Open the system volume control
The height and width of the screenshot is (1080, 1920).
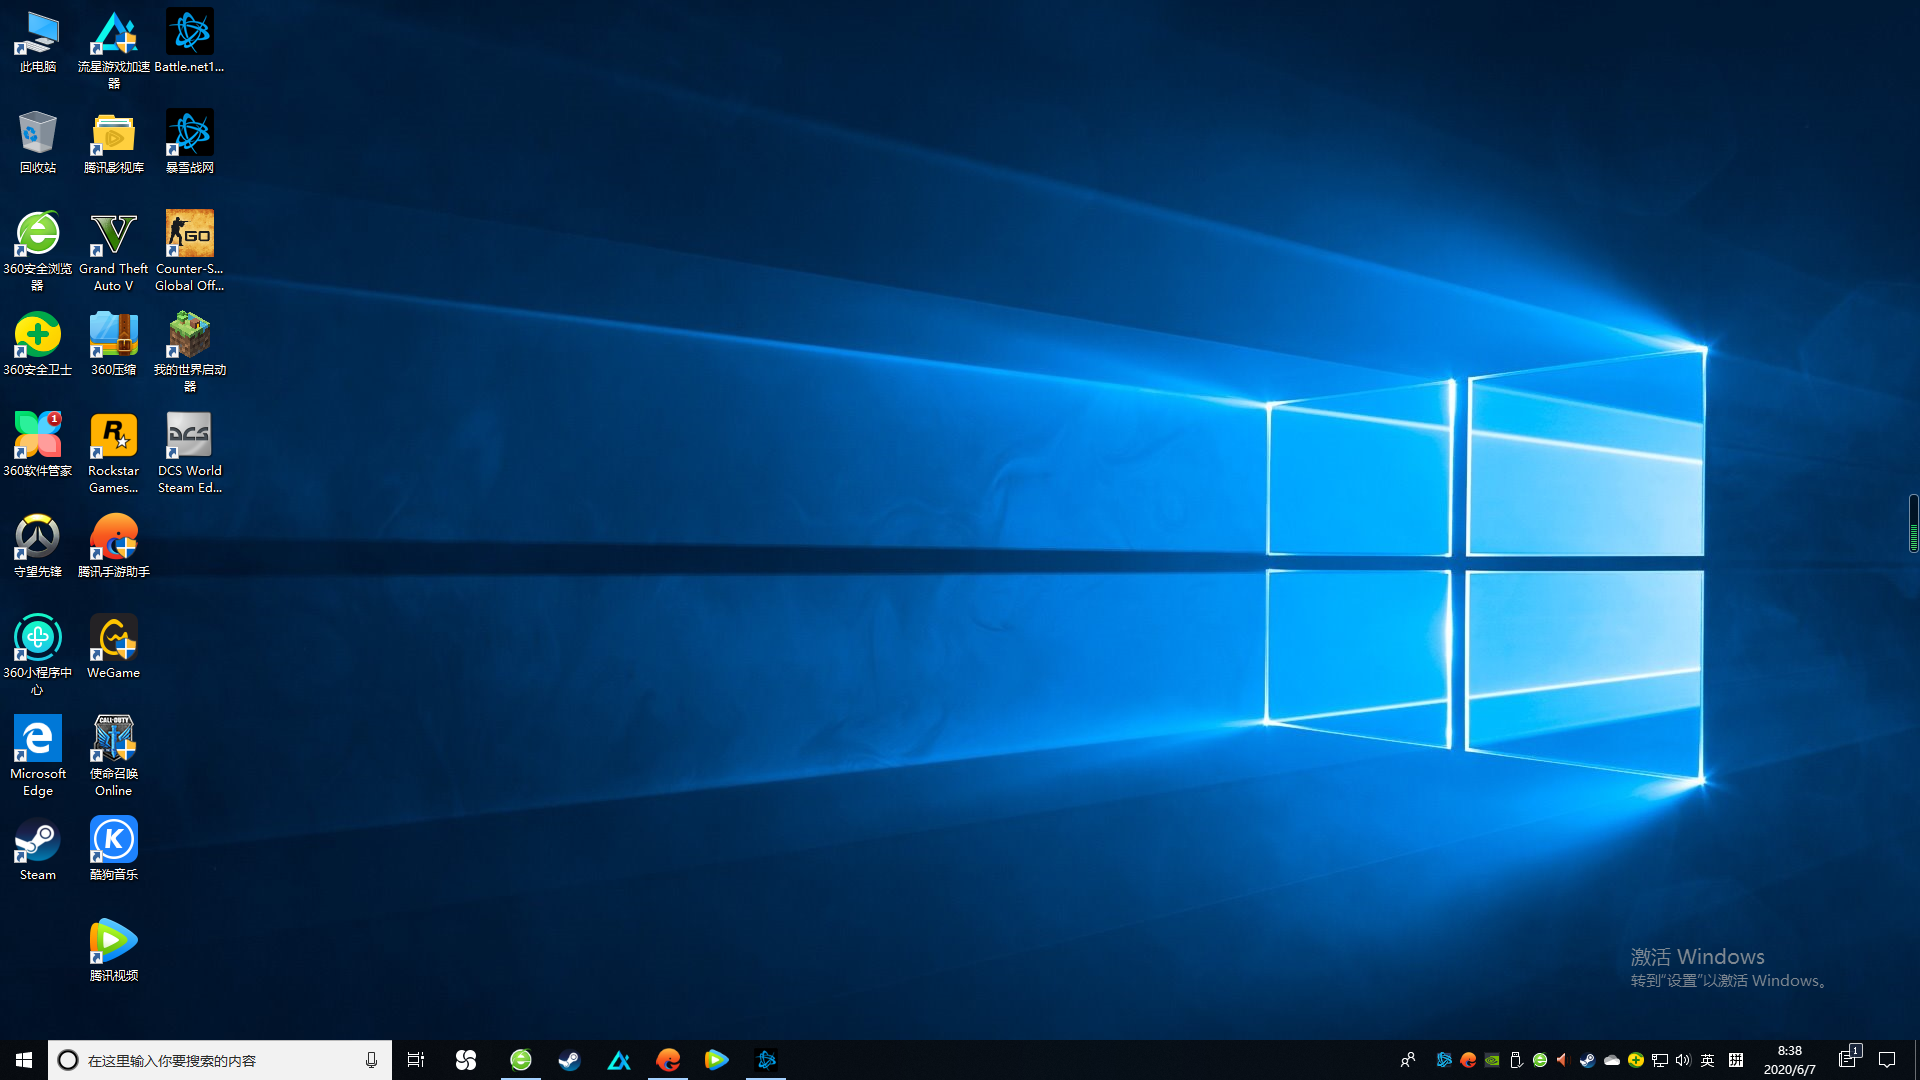coord(1683,1060)
